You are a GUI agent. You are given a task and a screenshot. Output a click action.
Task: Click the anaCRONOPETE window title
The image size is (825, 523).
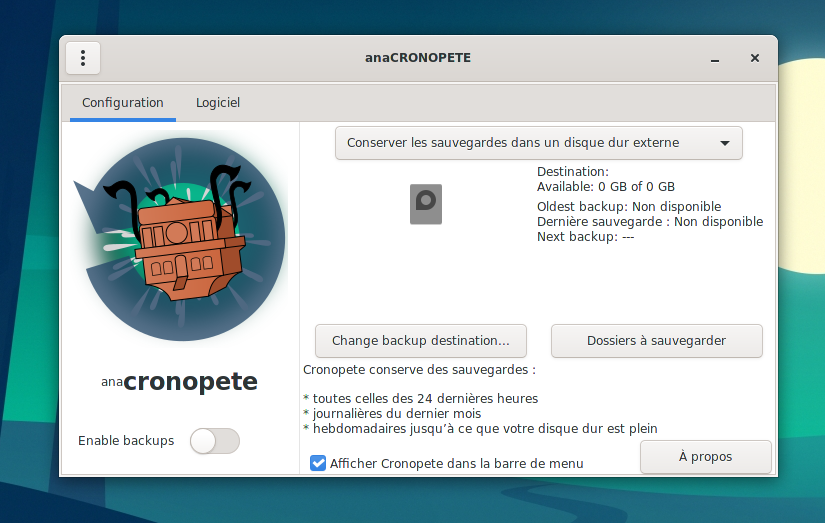click(418, 58)
